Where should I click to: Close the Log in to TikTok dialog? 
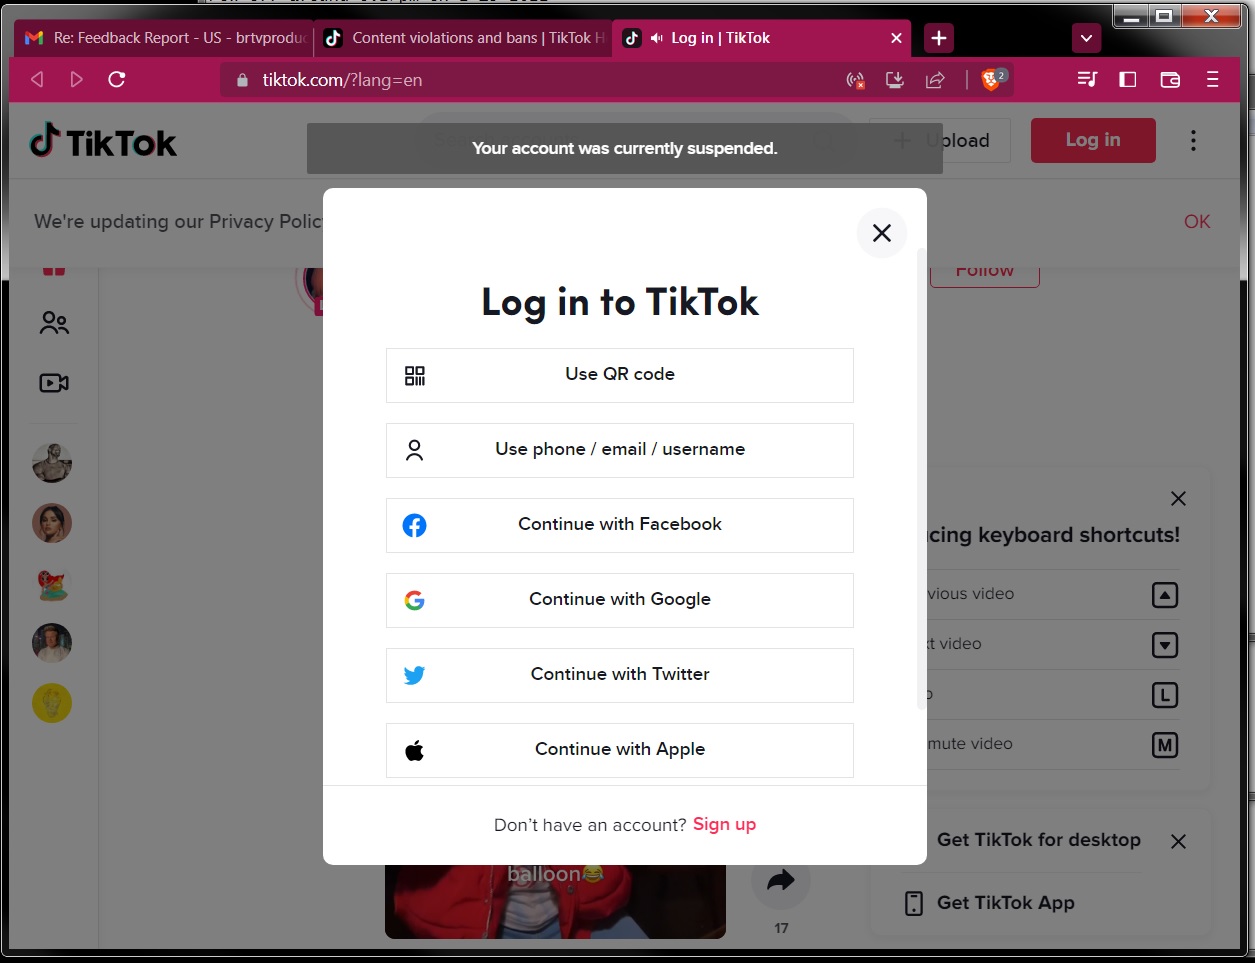pyautogui.click(x=881, y=233)
